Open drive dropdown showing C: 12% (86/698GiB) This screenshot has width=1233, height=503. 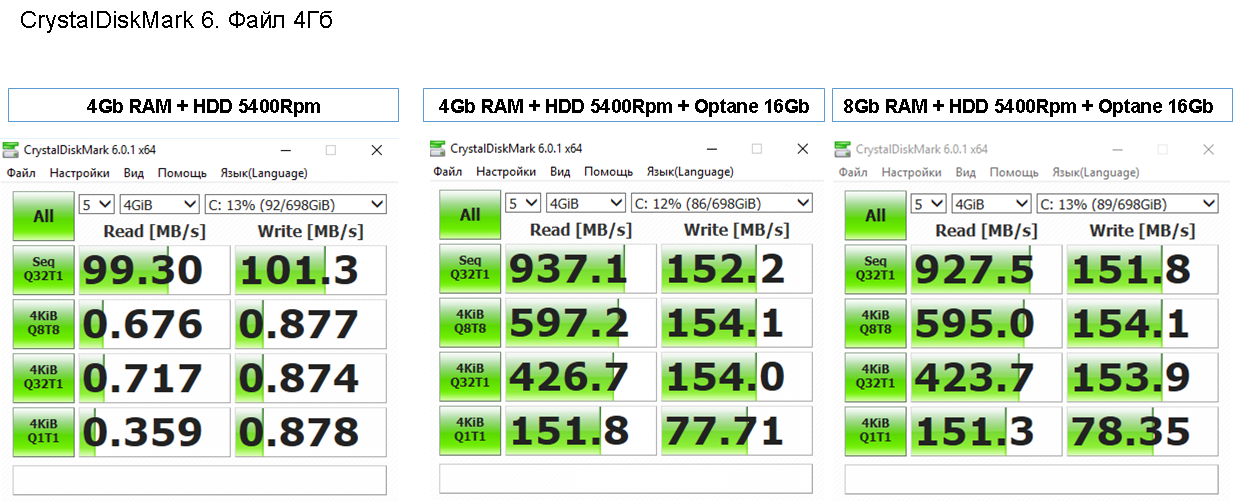(721, 203)
